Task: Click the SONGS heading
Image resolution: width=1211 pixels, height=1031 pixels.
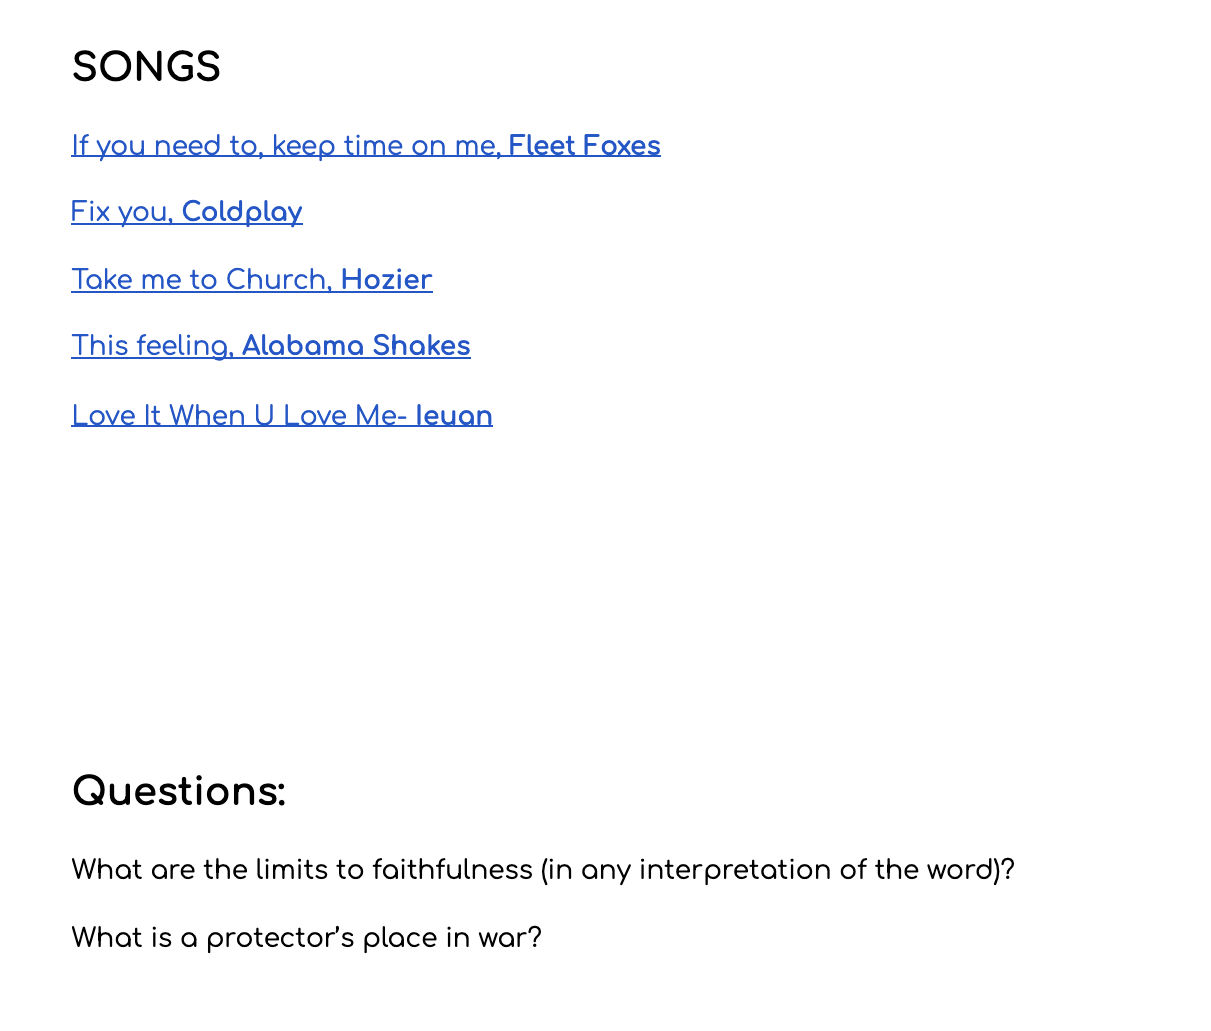Action: (146, 68)
